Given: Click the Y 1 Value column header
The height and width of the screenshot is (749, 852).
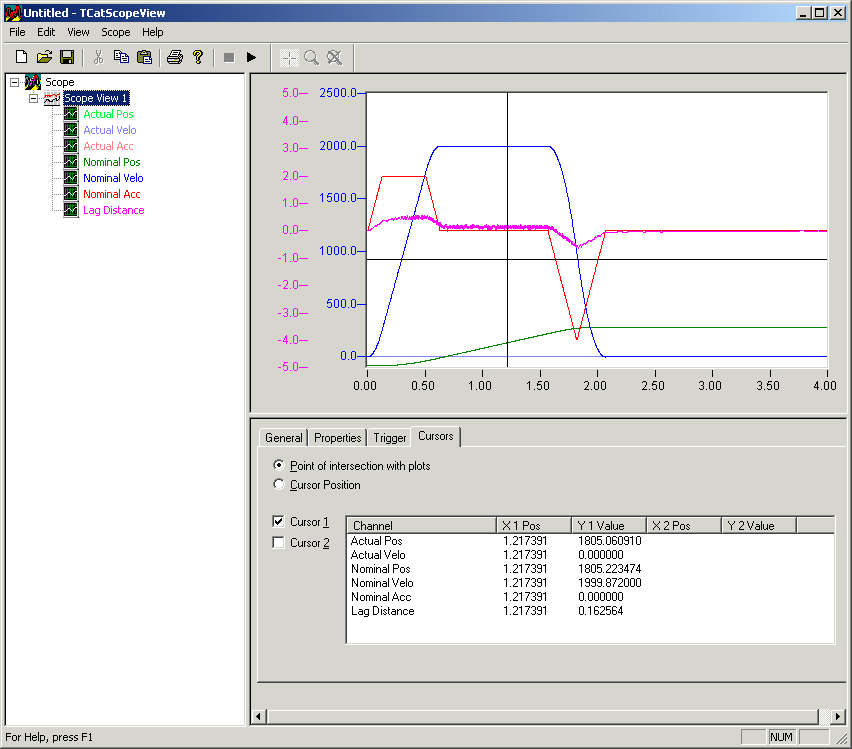Looking at the screenshot, I should (609, 526).
